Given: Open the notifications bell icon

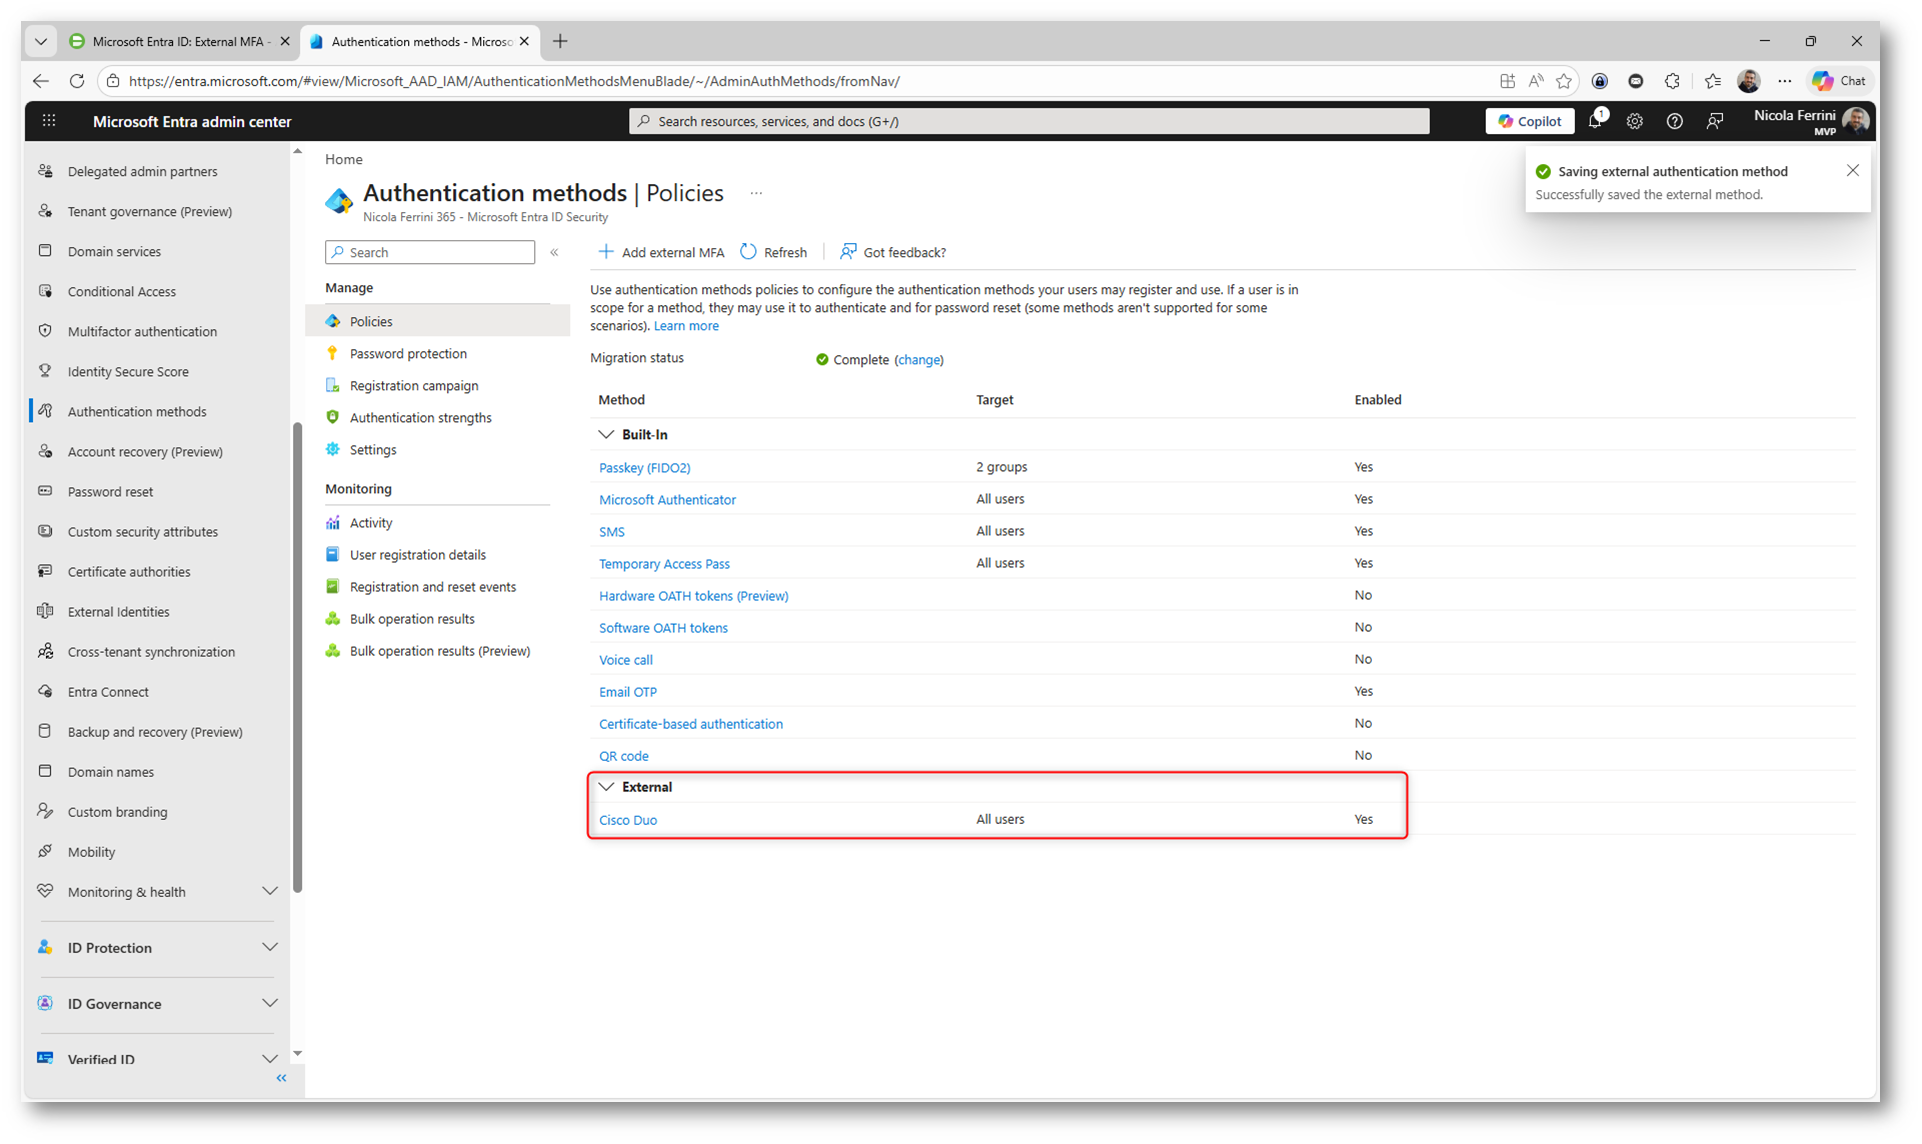Looking at the screenshot, I should pos(1595,121).
